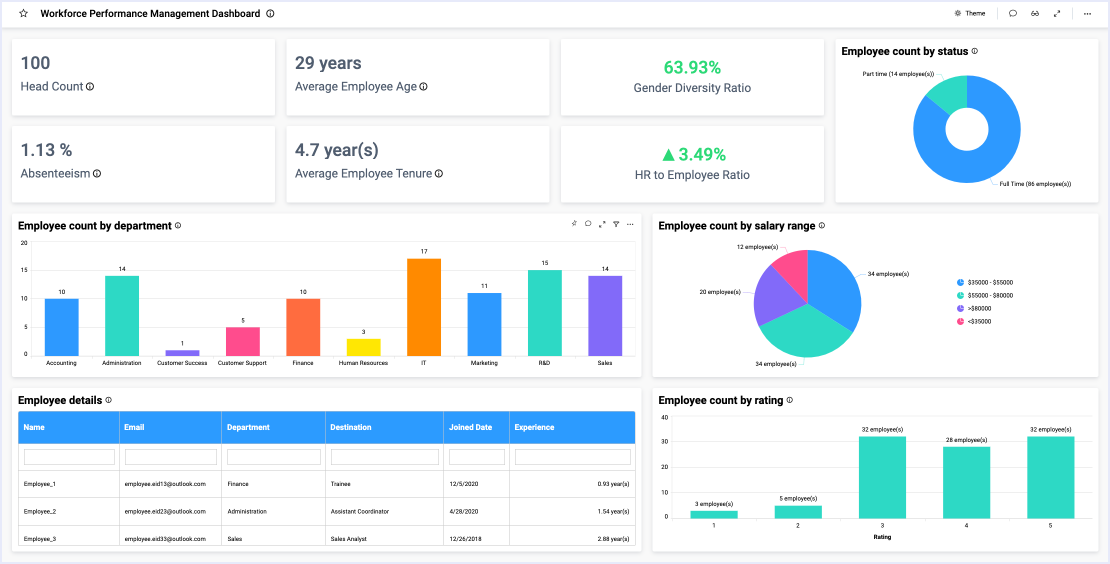Maximize the Employee count by department widget
The width and height of the screenshot is (1110, 564).
(x=602, y=224)
